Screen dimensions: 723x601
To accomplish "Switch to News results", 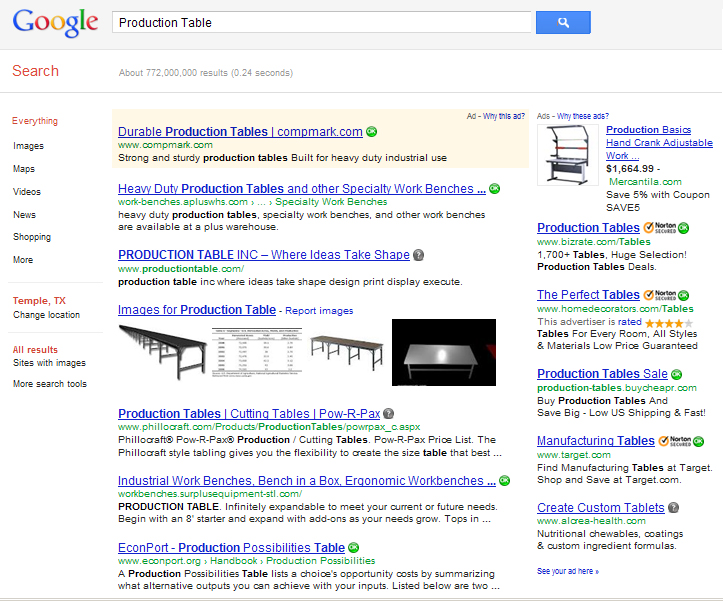I will pos(24,214).
